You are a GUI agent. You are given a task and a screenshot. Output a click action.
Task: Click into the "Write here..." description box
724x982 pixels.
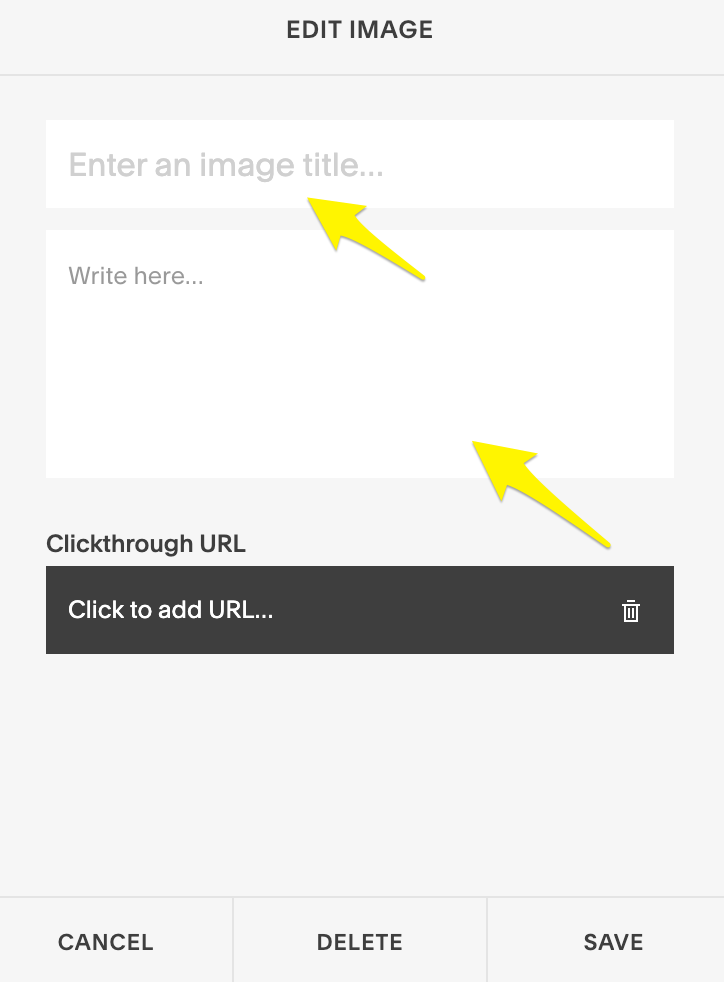pos(359,354)
